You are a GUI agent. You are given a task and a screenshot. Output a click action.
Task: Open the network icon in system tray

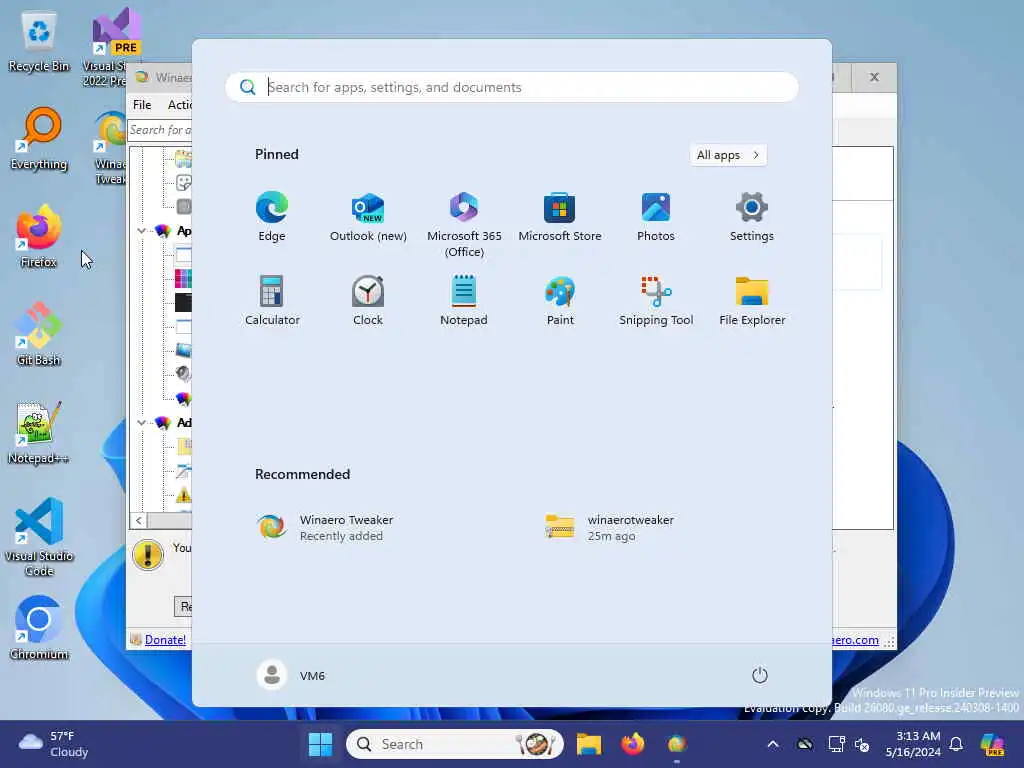[835, 744]
